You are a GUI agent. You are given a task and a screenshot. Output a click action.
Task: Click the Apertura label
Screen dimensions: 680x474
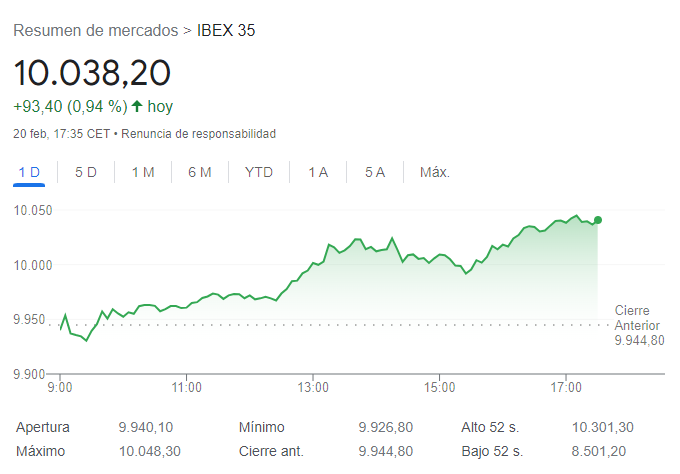point(42,428)
